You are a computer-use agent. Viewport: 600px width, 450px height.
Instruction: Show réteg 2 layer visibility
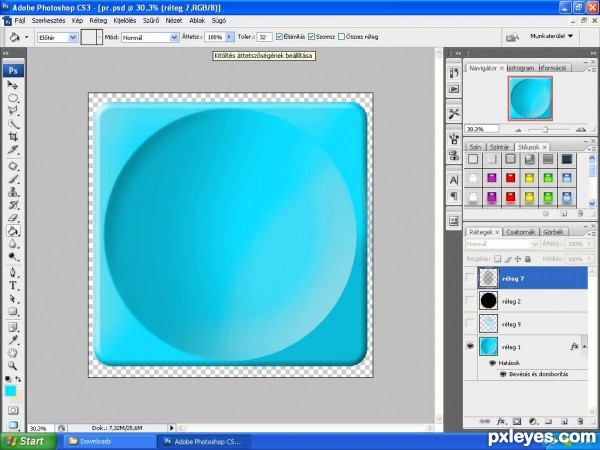pos(470,301)
